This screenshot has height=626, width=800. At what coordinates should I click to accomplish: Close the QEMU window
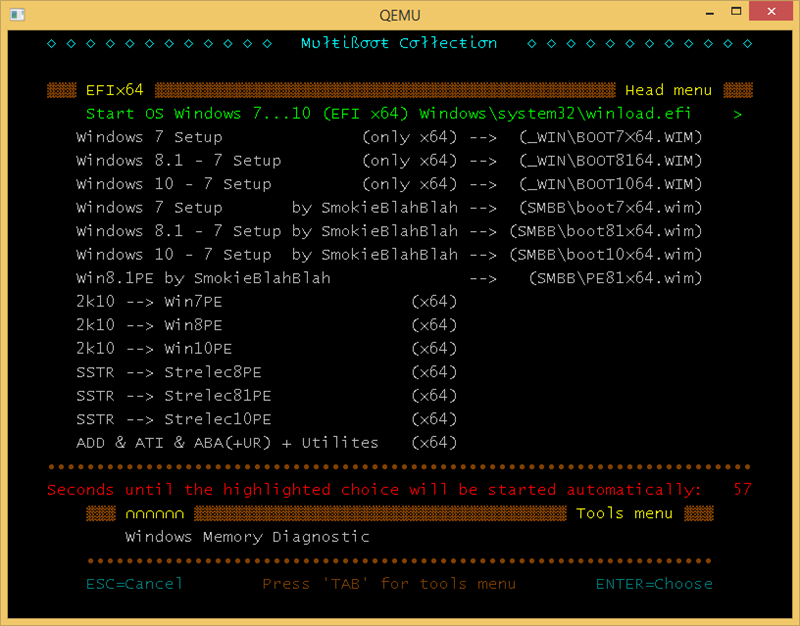point(771,11)
